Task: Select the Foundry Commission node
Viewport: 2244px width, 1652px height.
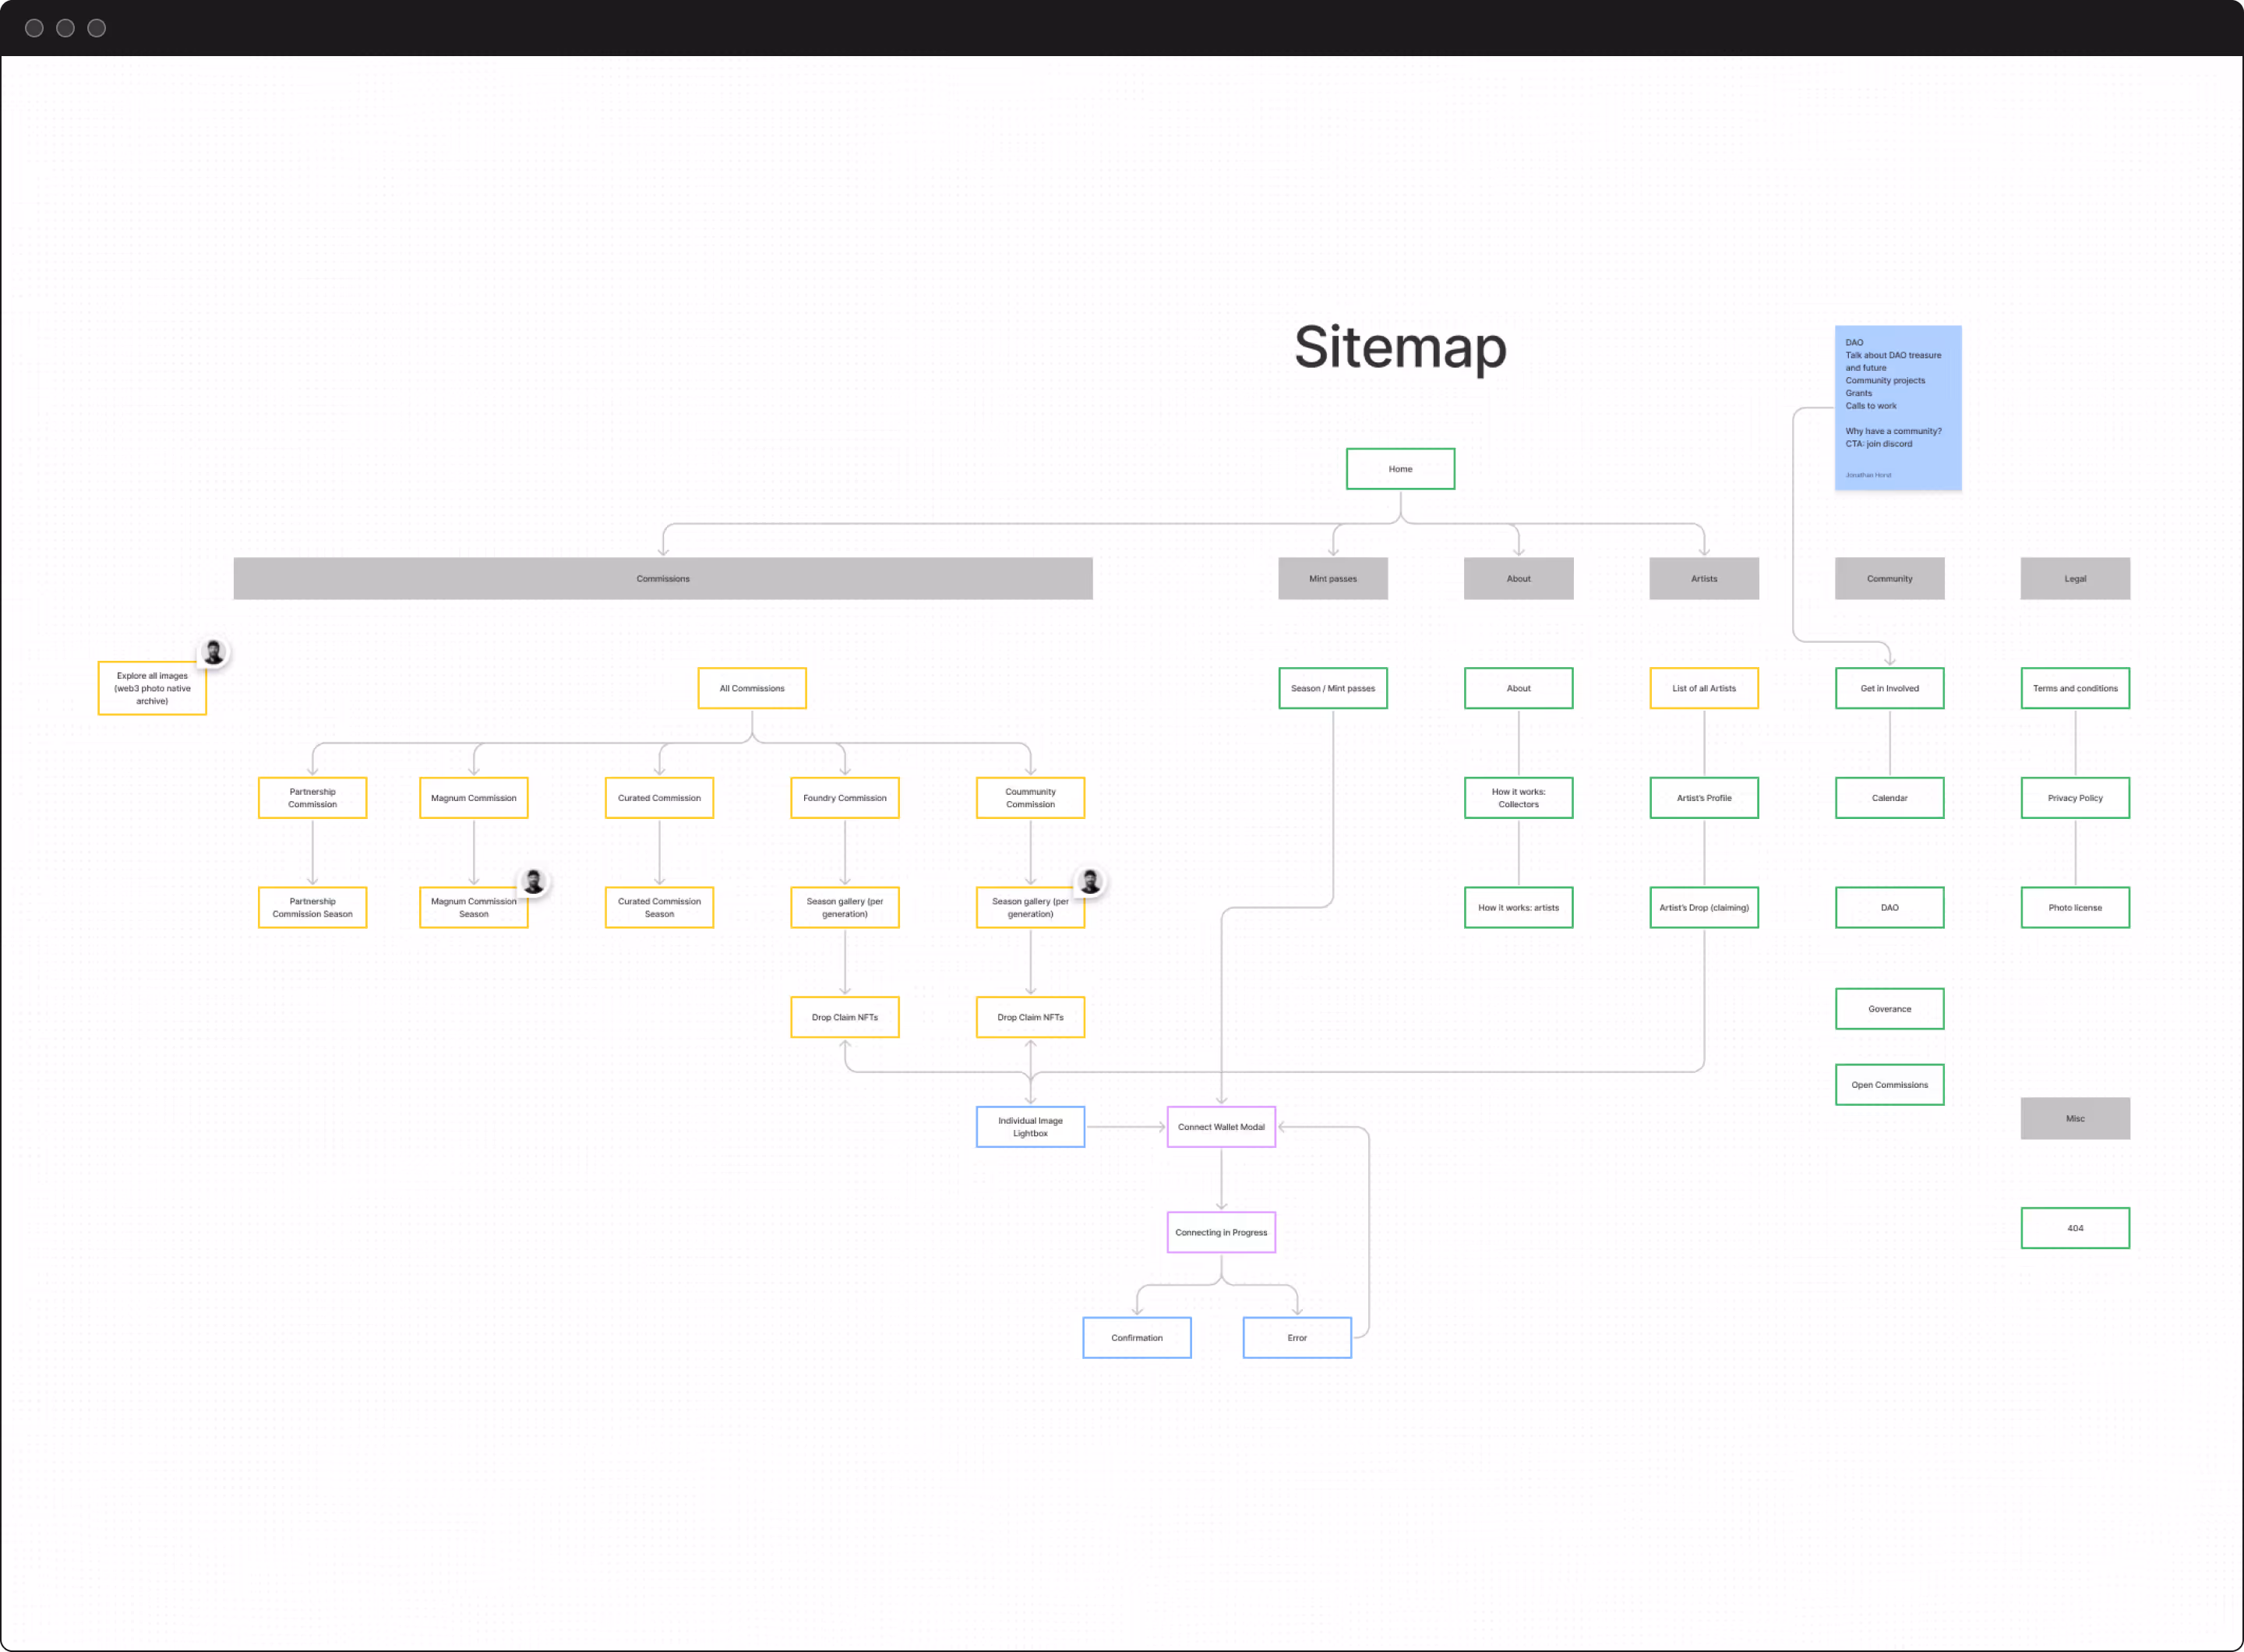Action: tap(844, 798)
